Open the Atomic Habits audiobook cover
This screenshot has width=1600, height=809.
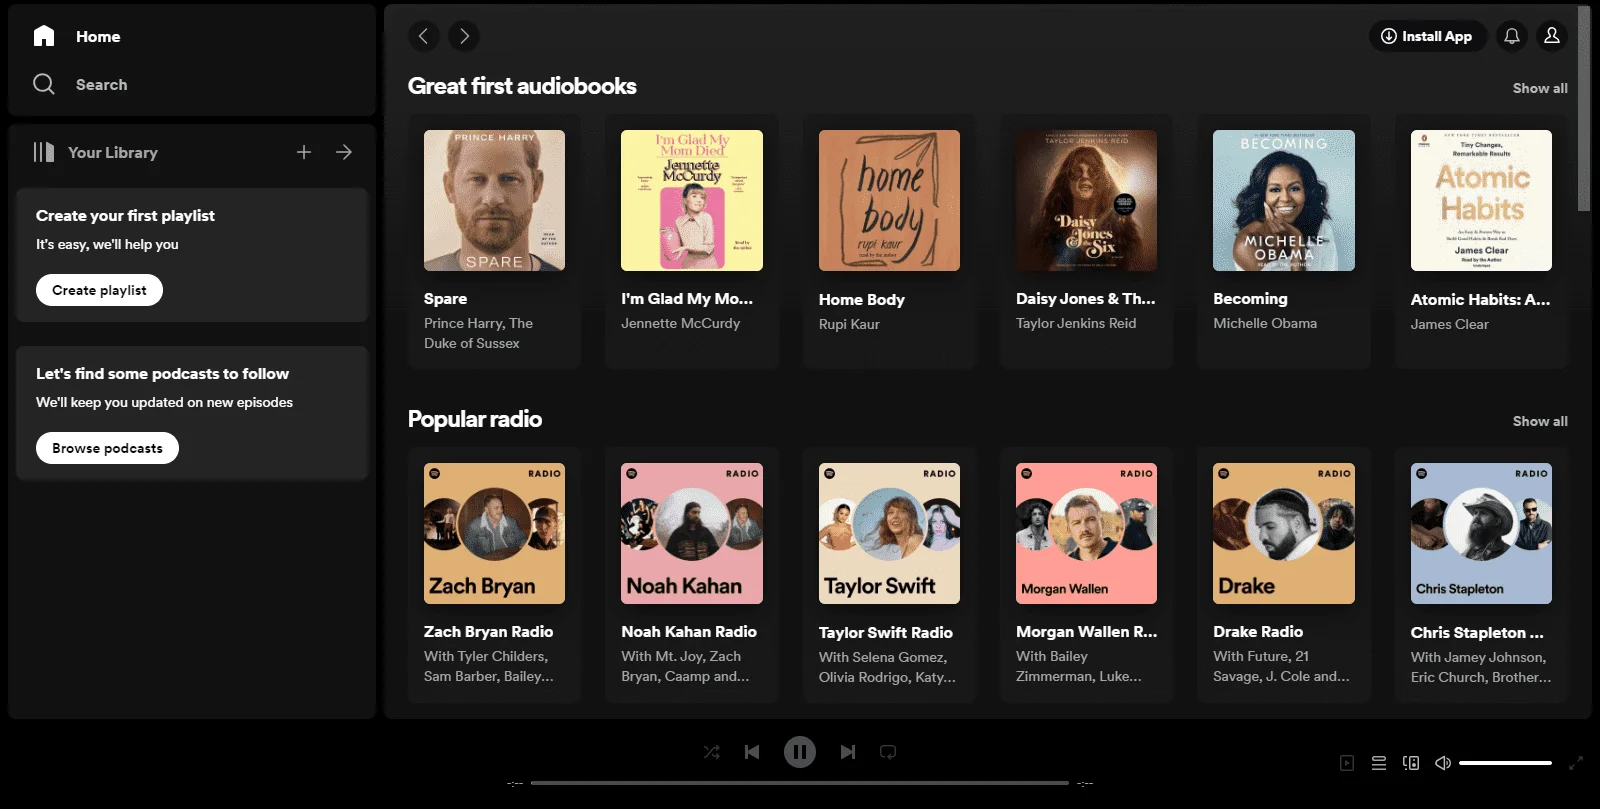(1481, 200)
